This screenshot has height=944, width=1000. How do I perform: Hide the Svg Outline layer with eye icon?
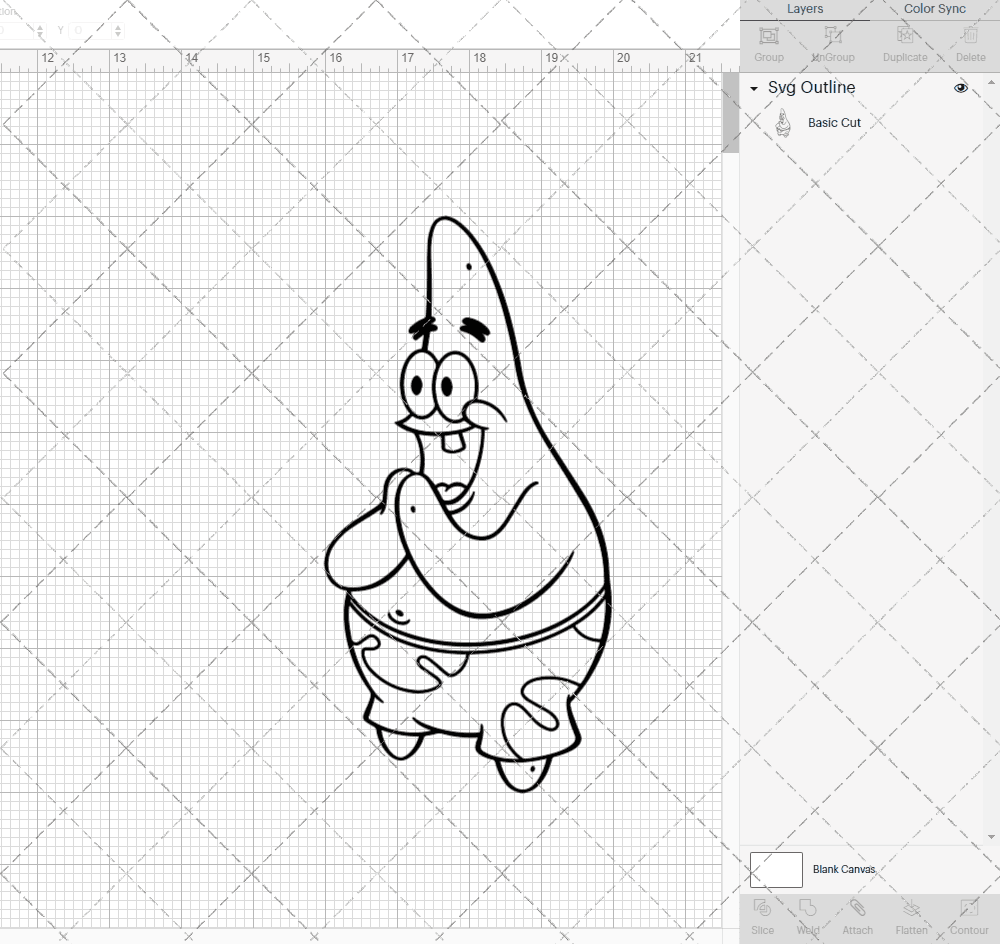pos(960,88)
